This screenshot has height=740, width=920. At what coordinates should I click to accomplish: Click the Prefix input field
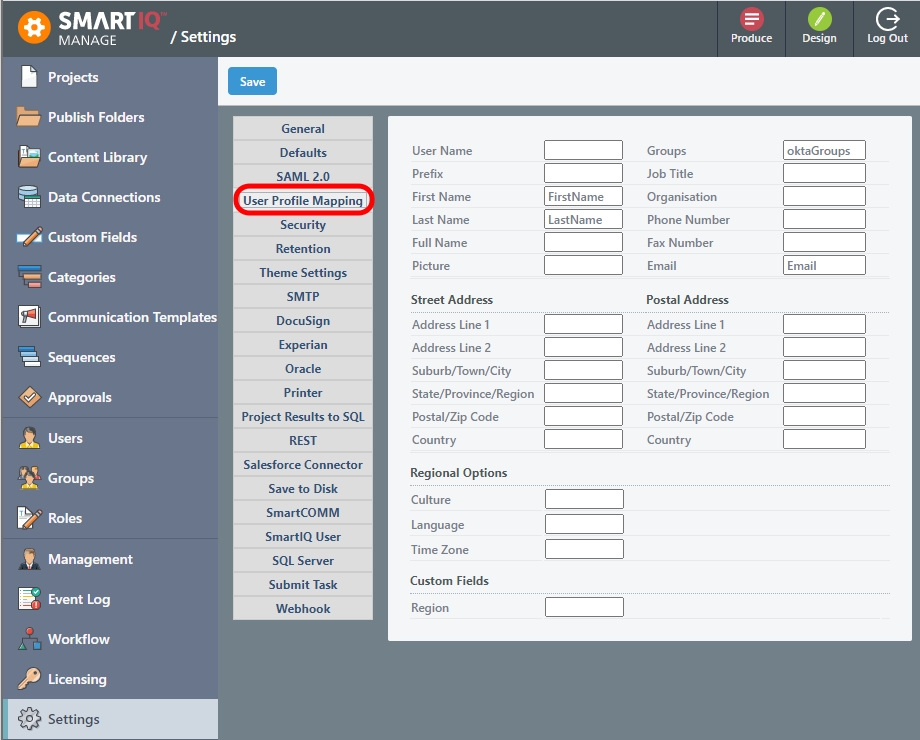tap(583, 173)
